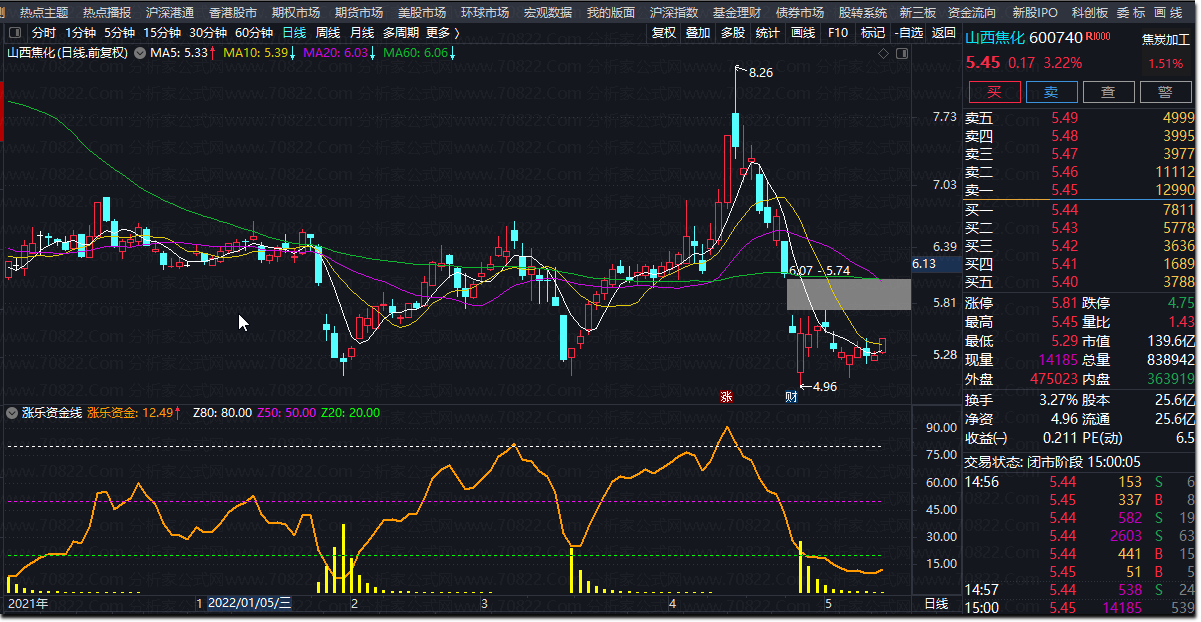Click the blue 财 marker on chart
Viewport: 1201px width, 622px height.
click(x=791, y=396)
